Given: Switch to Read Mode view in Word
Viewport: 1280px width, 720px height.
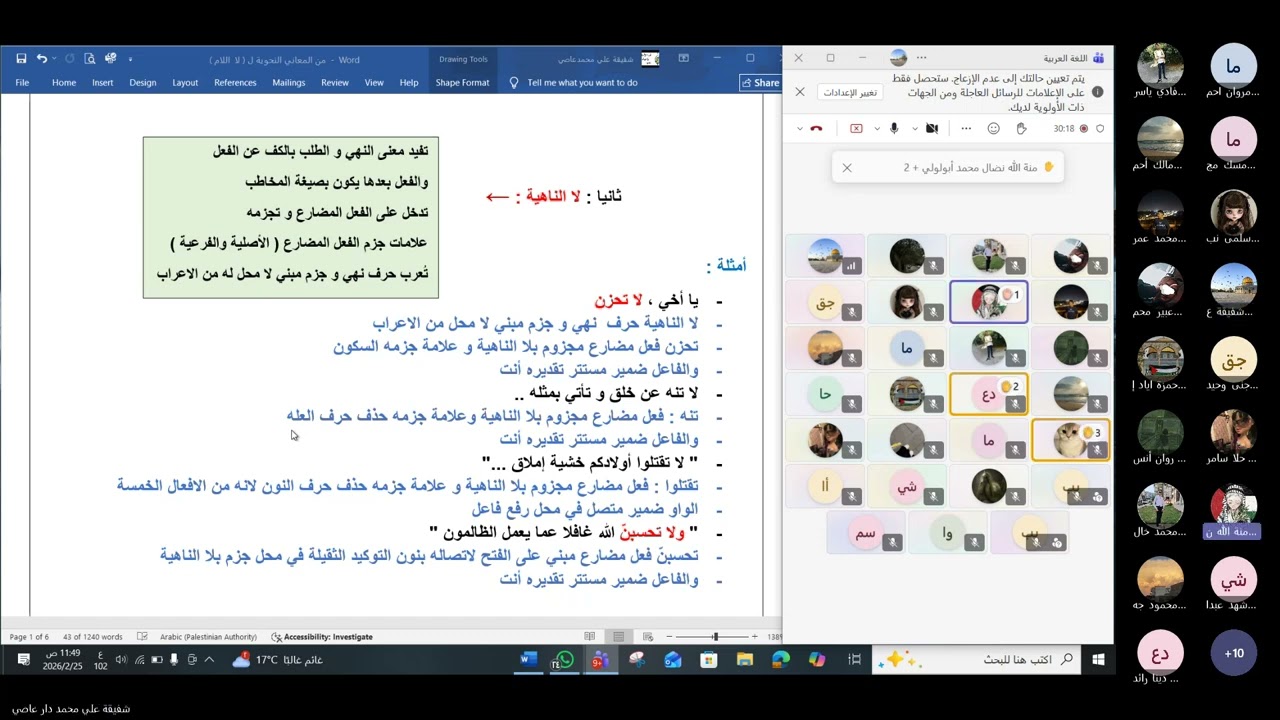Looking at the screenshot, I should [x=590, y=637].
